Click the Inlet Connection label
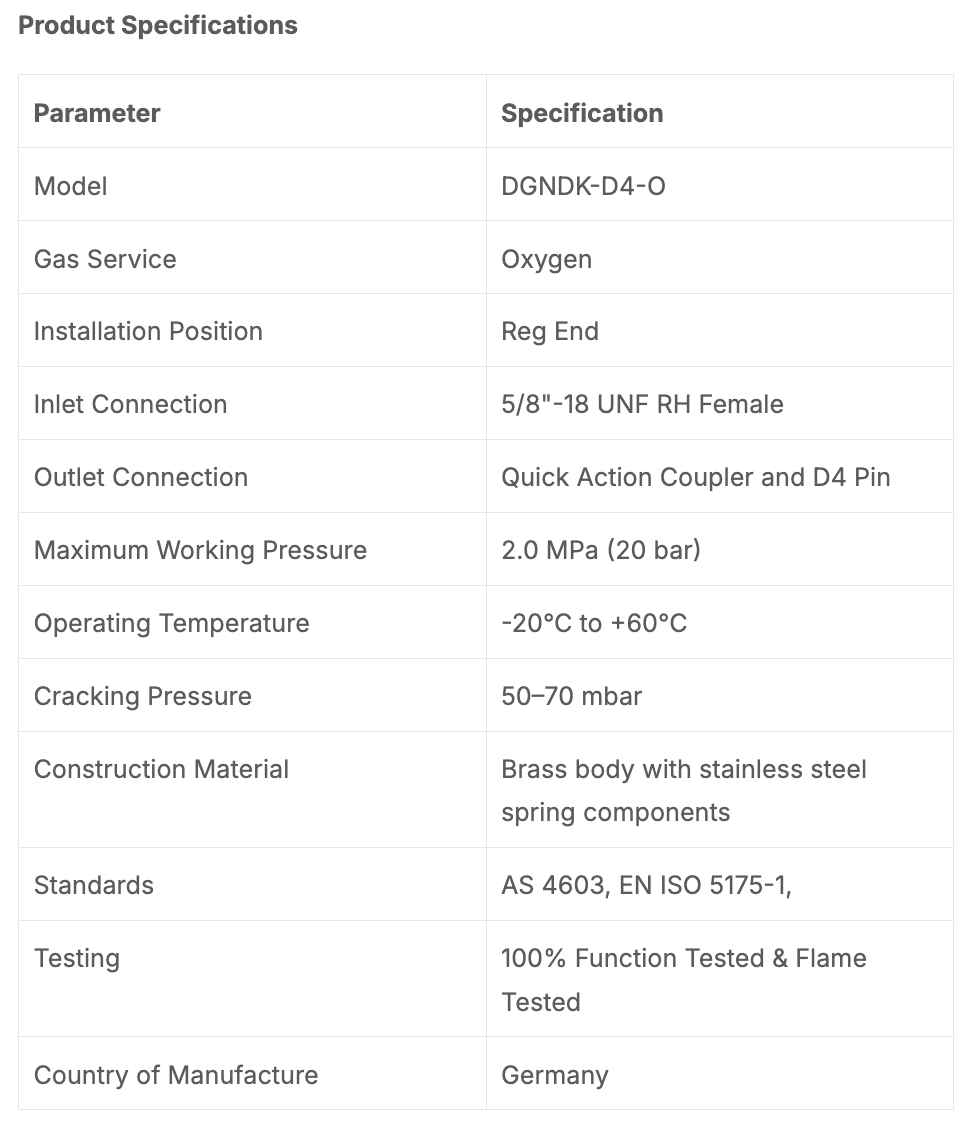This screenshot has height=1126, width=972. (x=130, y=404)
